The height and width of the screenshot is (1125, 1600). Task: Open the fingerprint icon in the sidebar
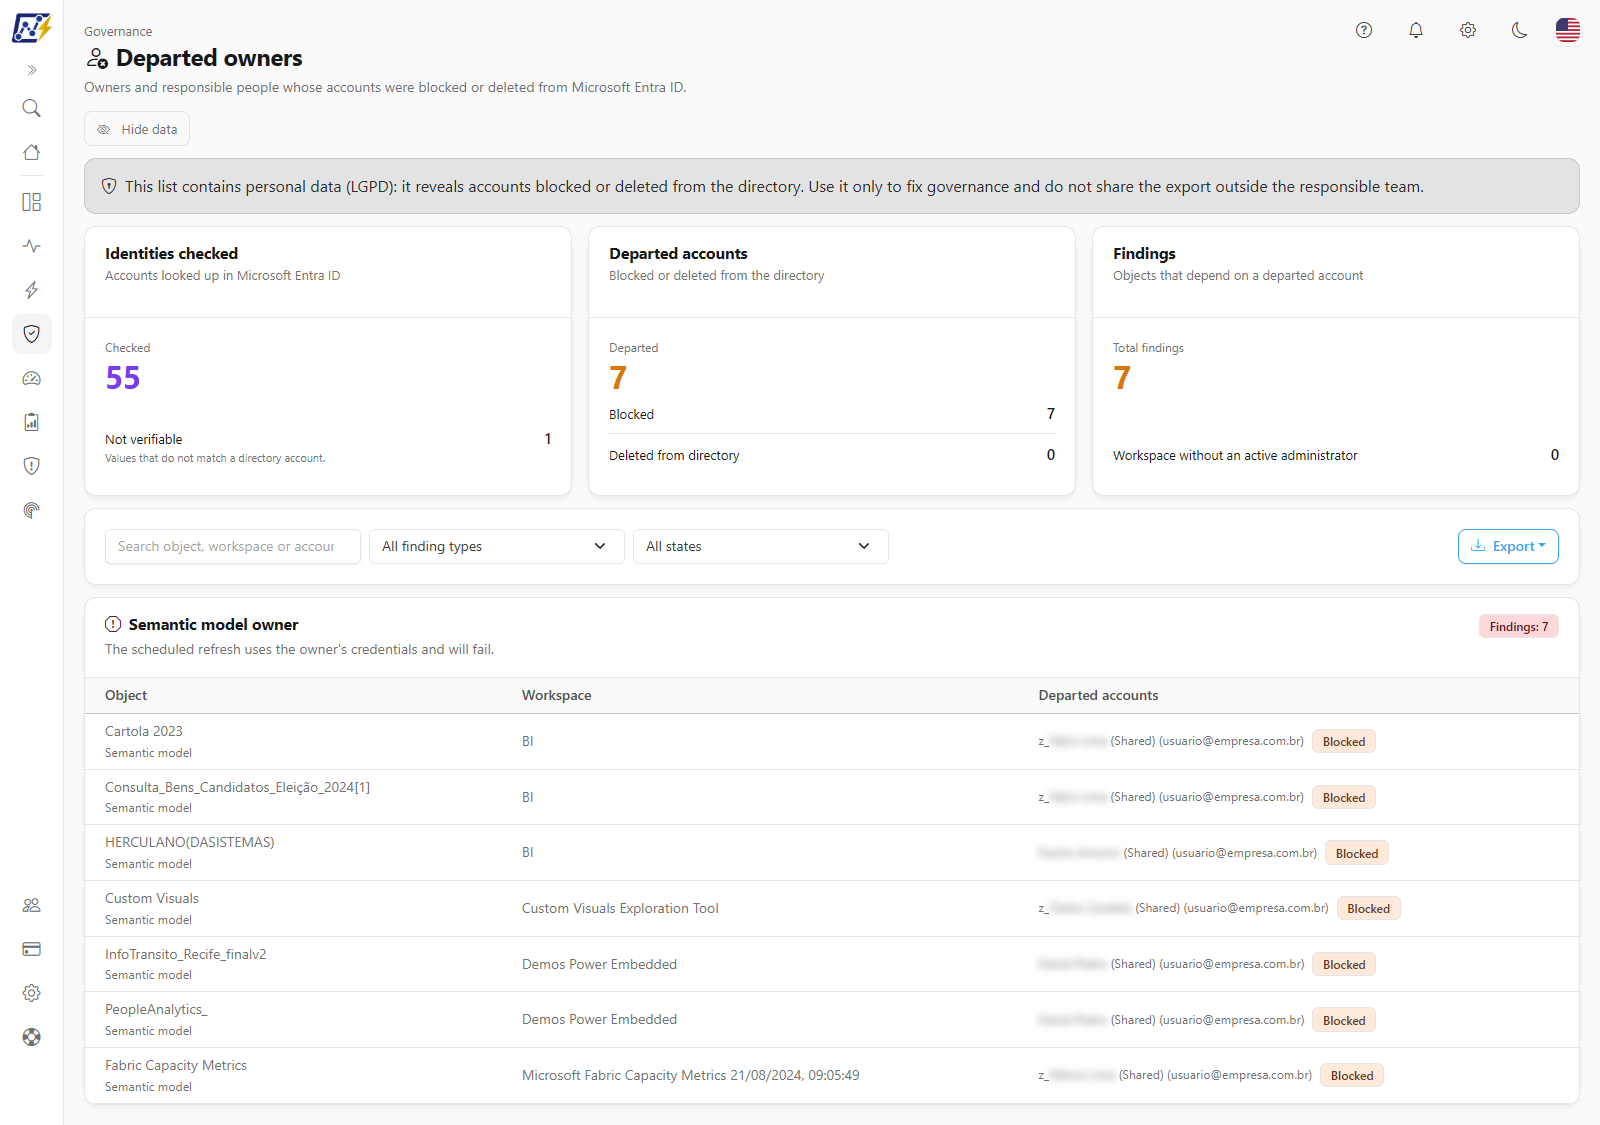(x=32, y=510)
